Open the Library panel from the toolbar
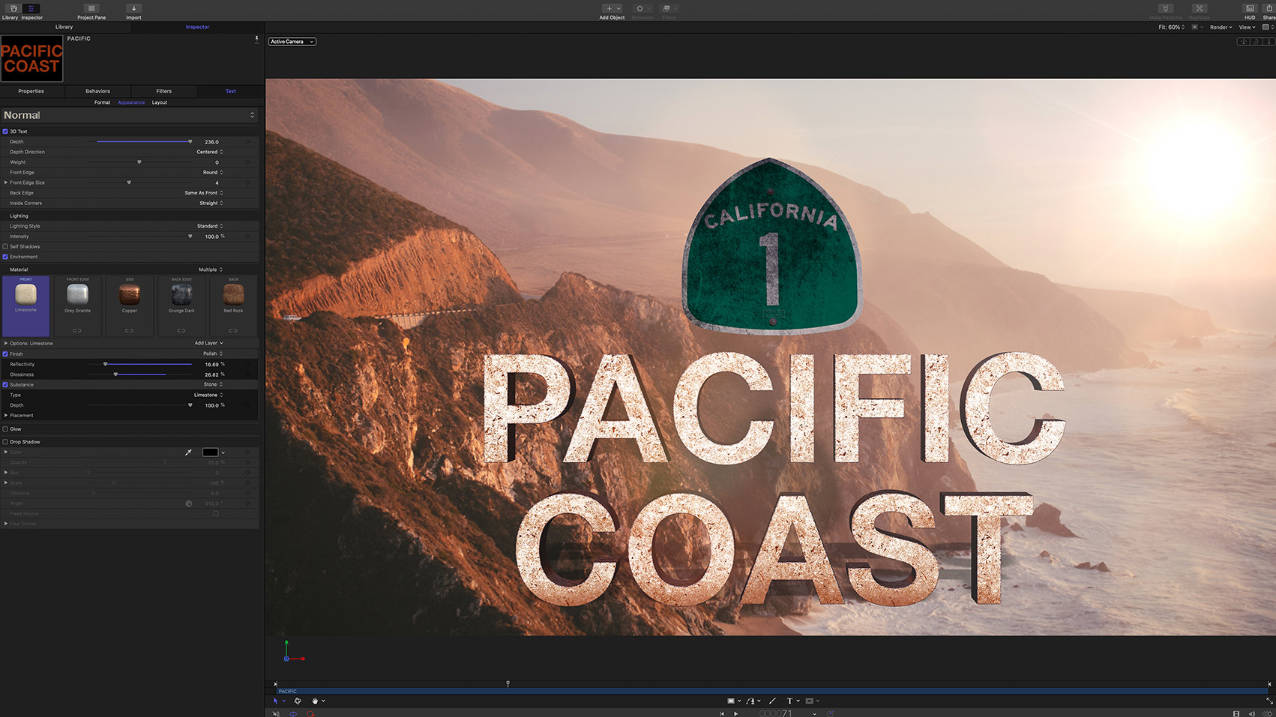The image size is (1276, 717). tap(12, 9)
